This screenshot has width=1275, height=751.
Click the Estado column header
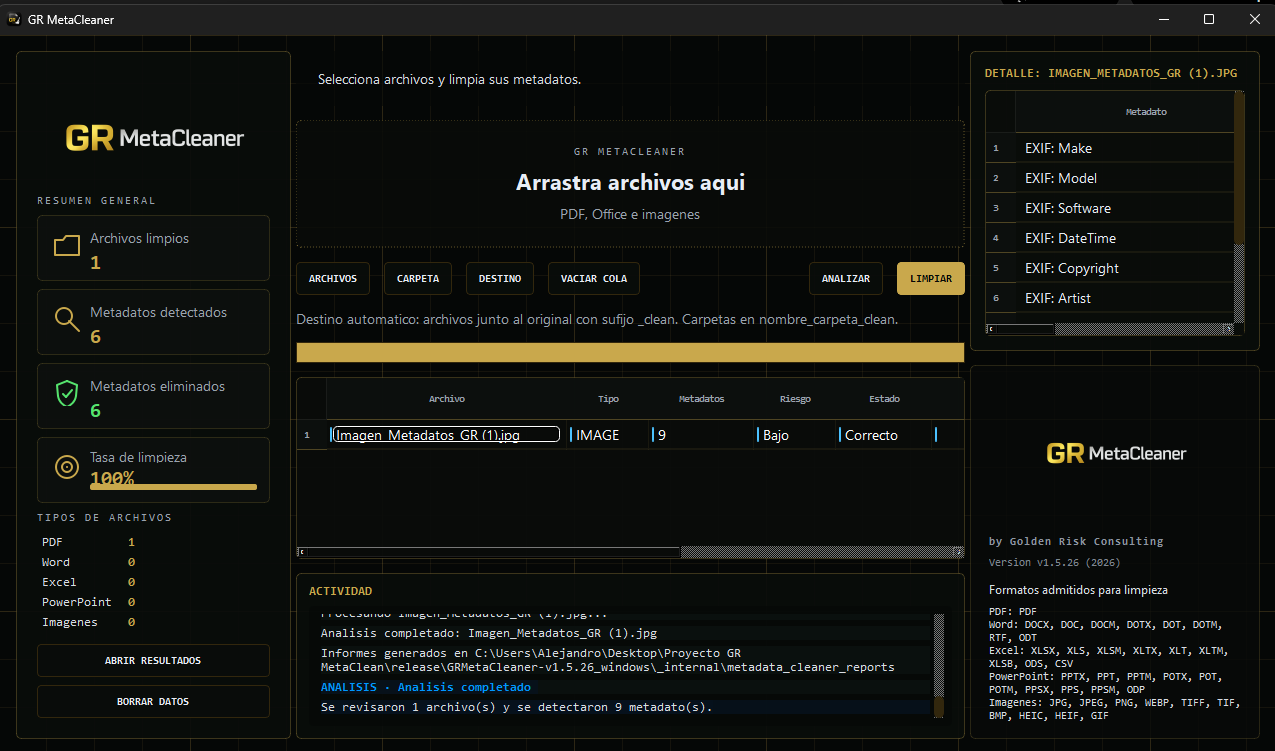884,399
